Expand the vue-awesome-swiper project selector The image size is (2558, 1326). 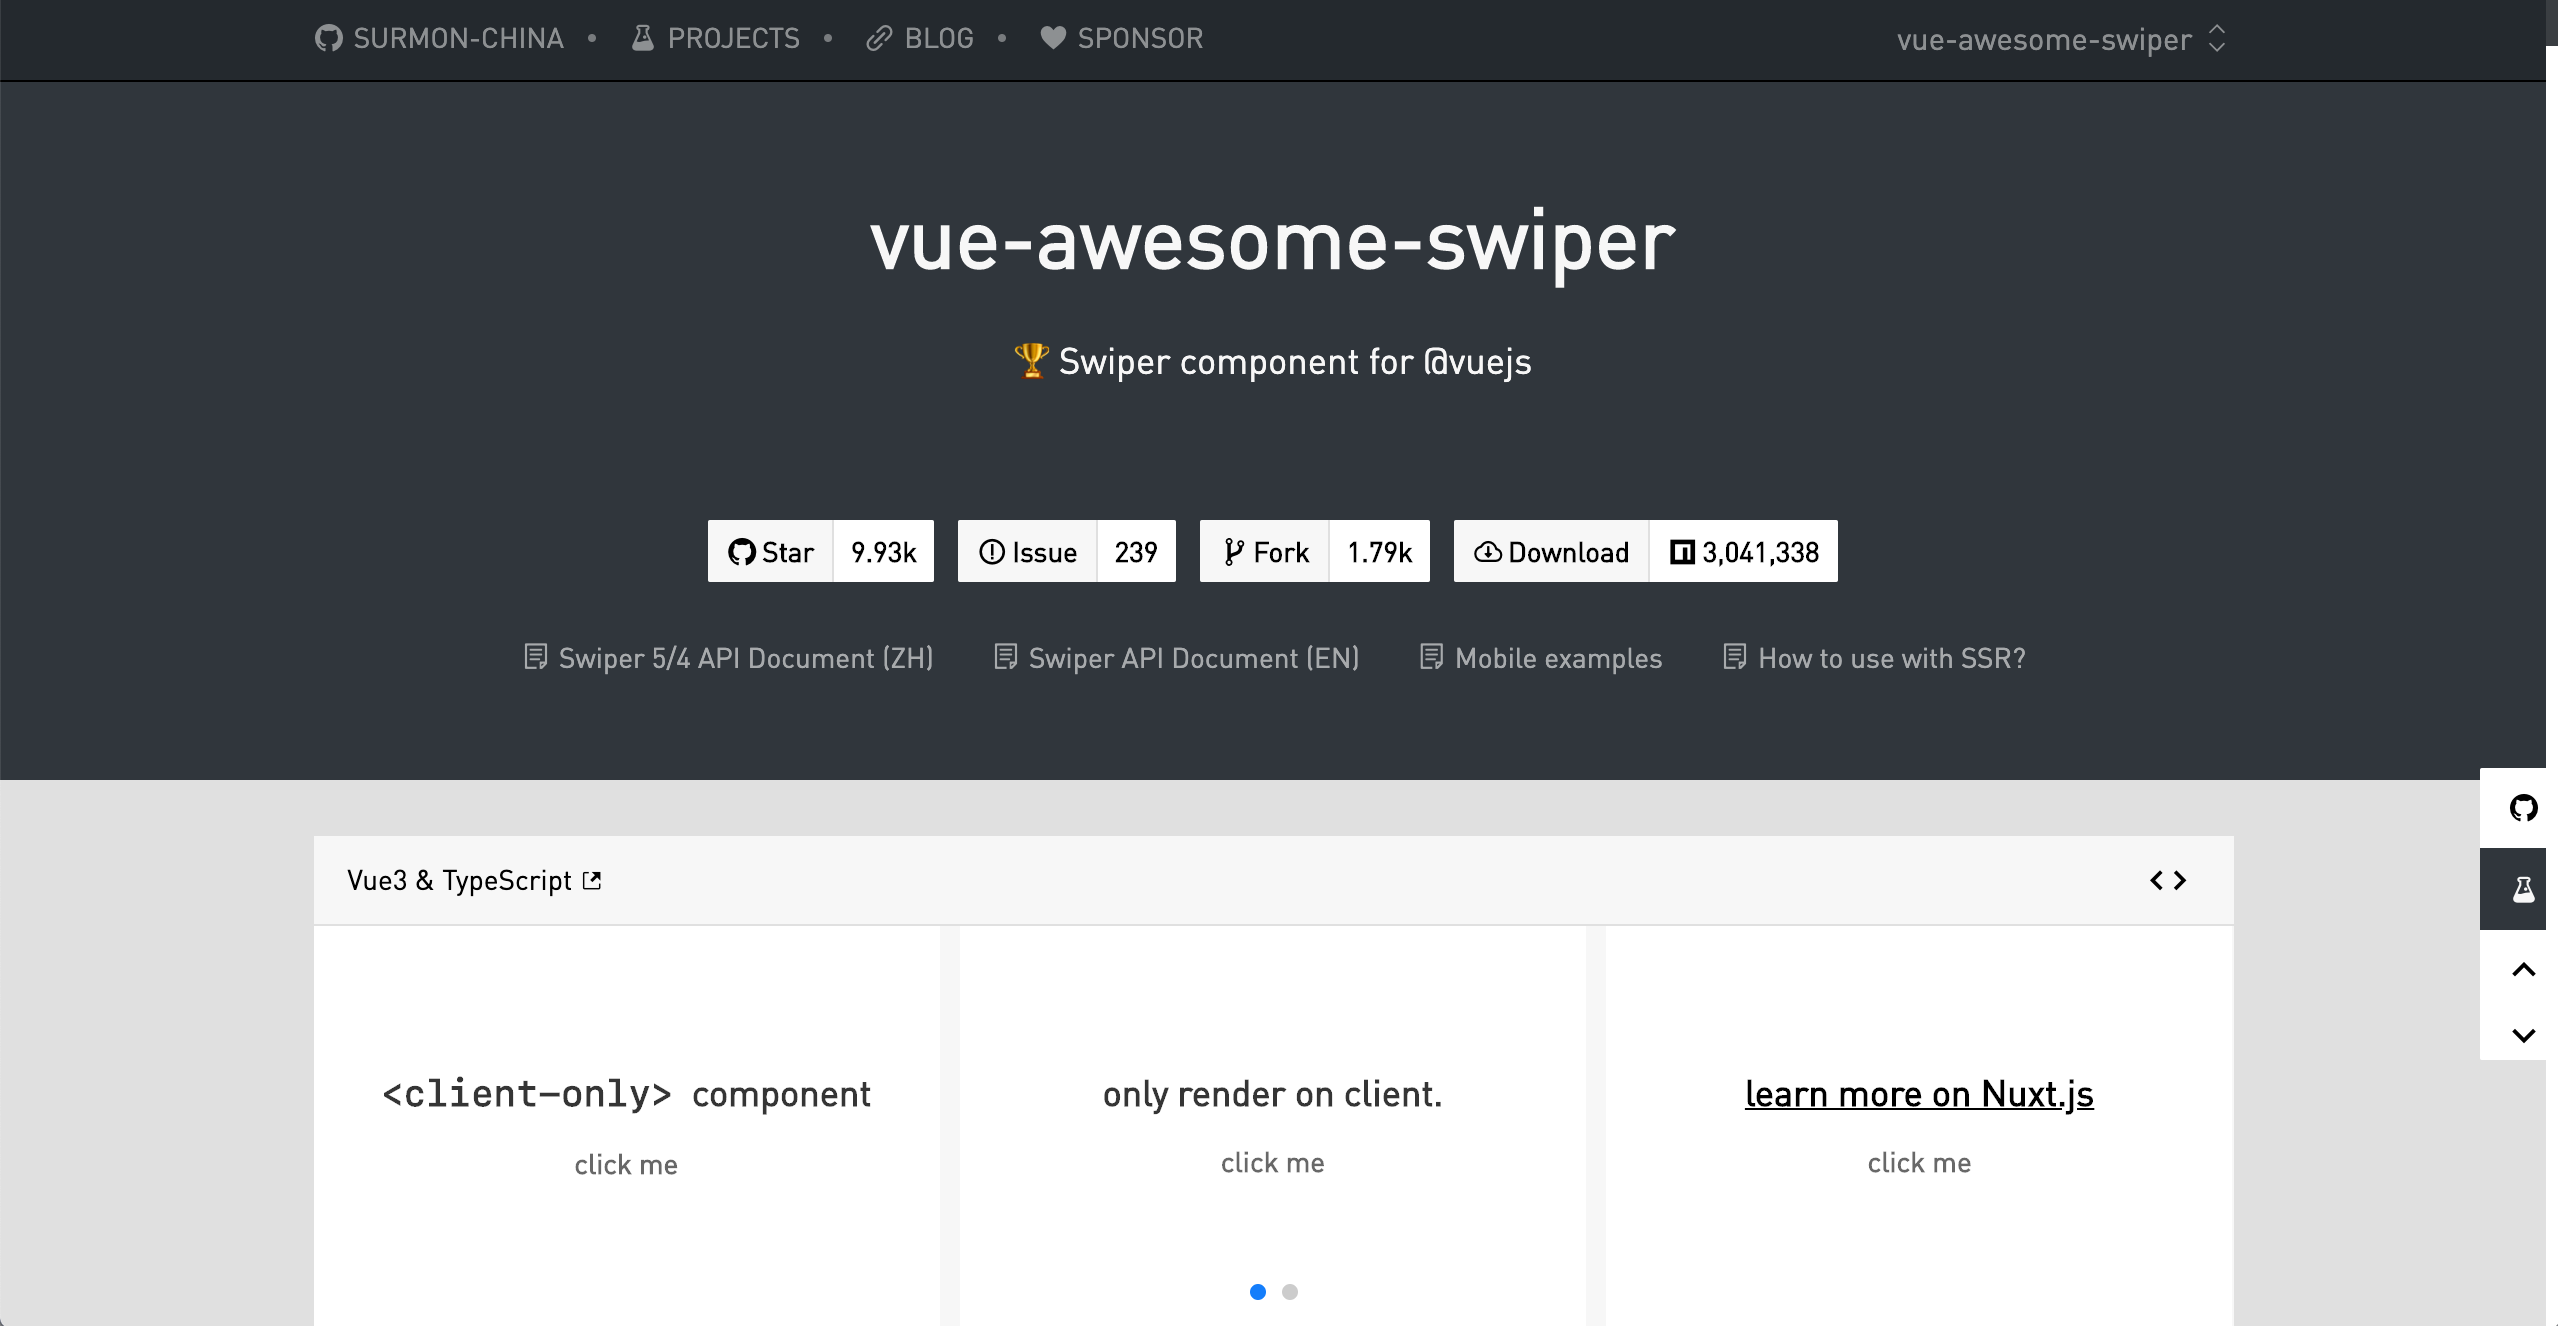coord(2062,39)
